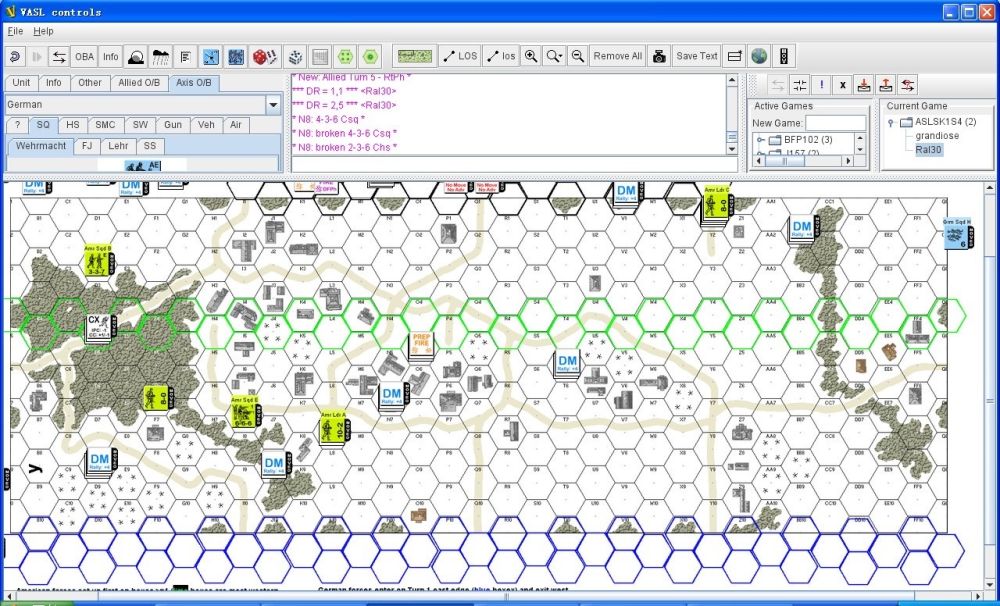The width and height of the screenshot is (1000, 606).
Task: Switch to the FJ subtab
Action: click(87, 146)
